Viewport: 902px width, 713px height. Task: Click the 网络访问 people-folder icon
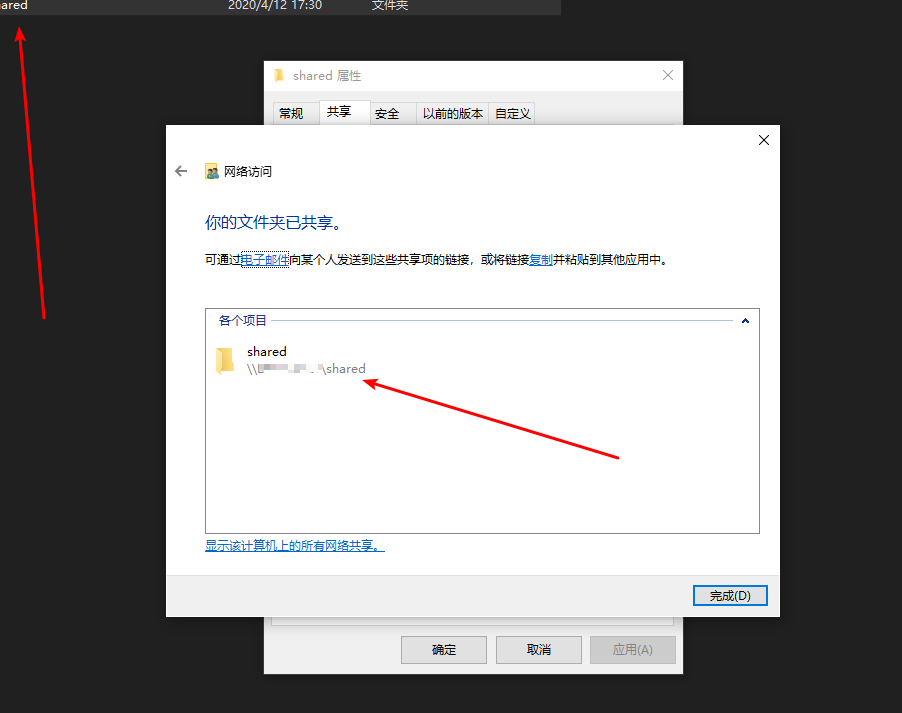212,171
